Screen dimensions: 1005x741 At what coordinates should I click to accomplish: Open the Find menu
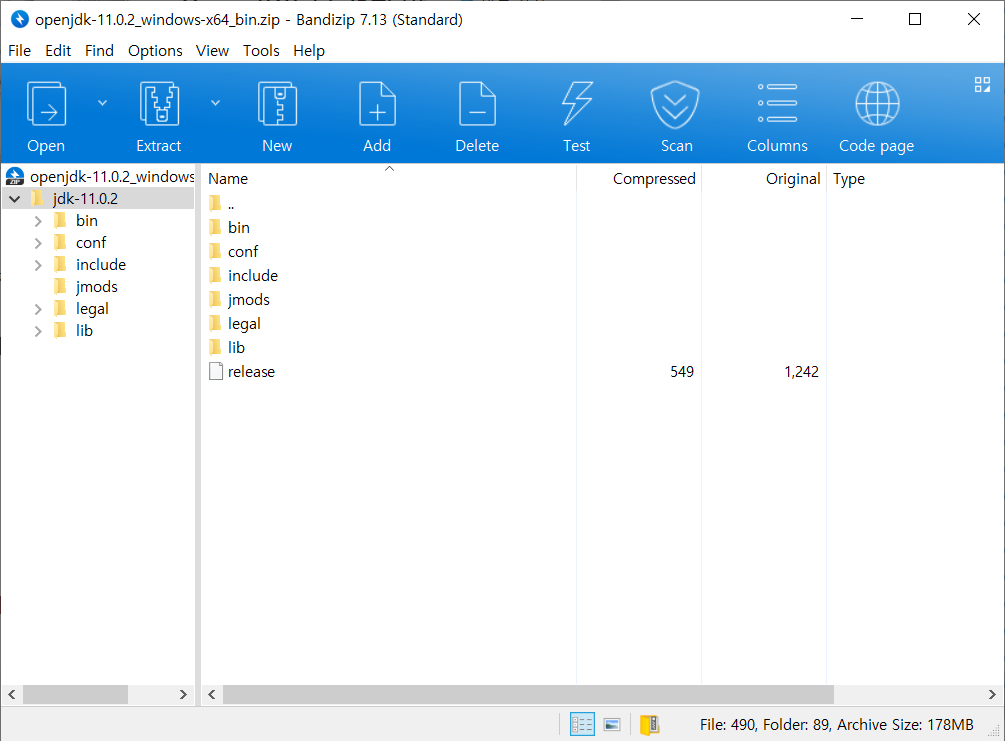(99, 51)
